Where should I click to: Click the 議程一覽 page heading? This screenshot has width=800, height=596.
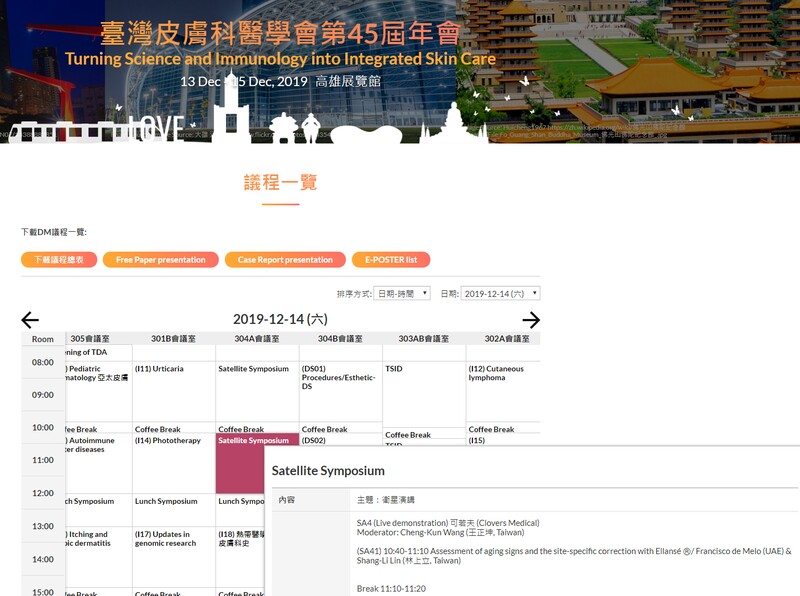tap(280, 182)
